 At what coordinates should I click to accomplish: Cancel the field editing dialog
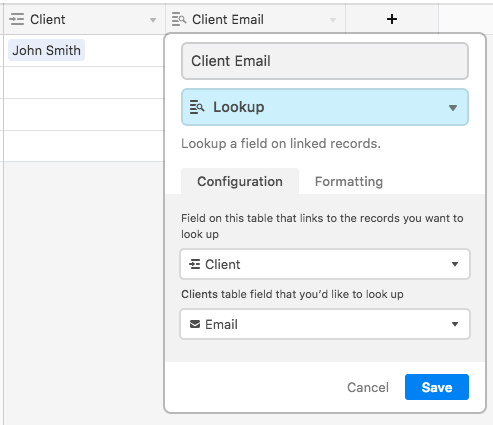(368, 387)
